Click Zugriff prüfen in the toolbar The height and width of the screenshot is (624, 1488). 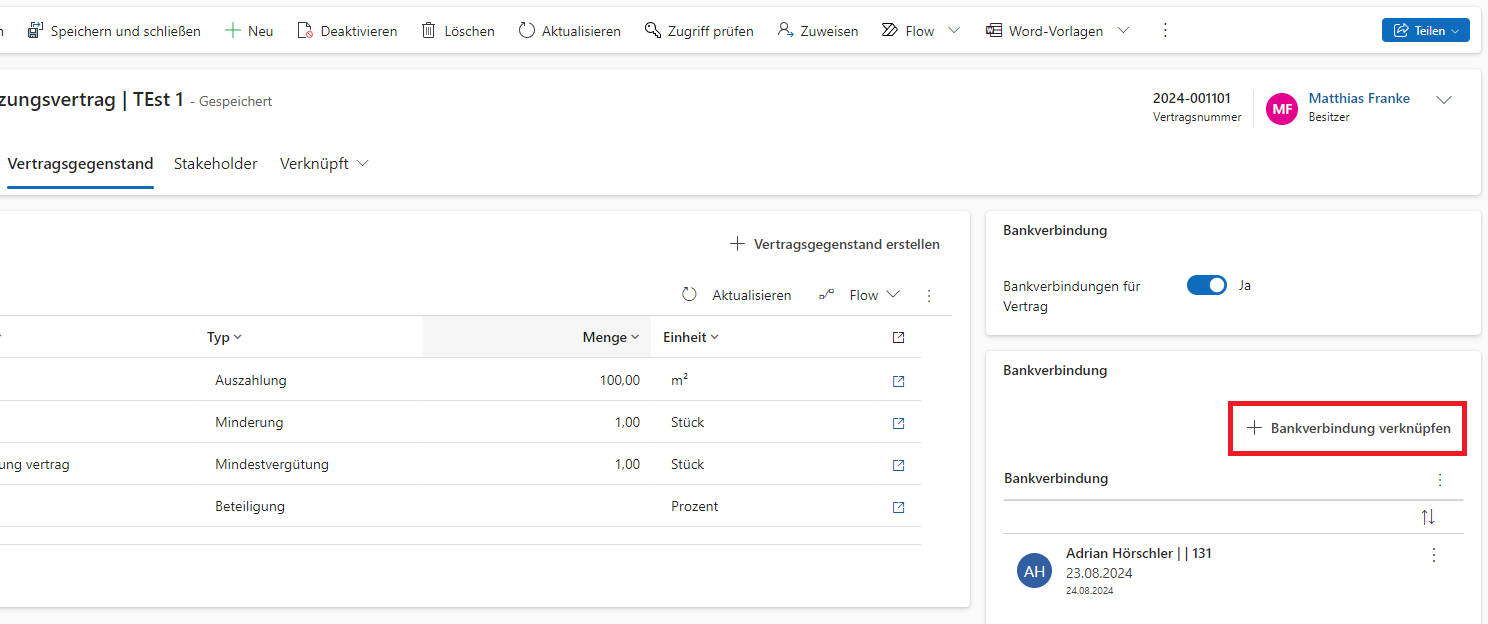point(698,31)
